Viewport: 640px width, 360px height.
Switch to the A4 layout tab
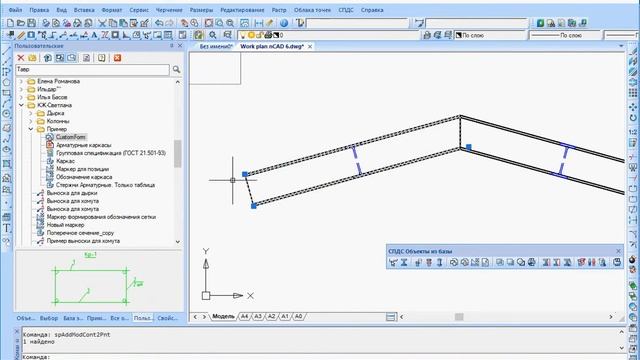(x=244, y=316)
